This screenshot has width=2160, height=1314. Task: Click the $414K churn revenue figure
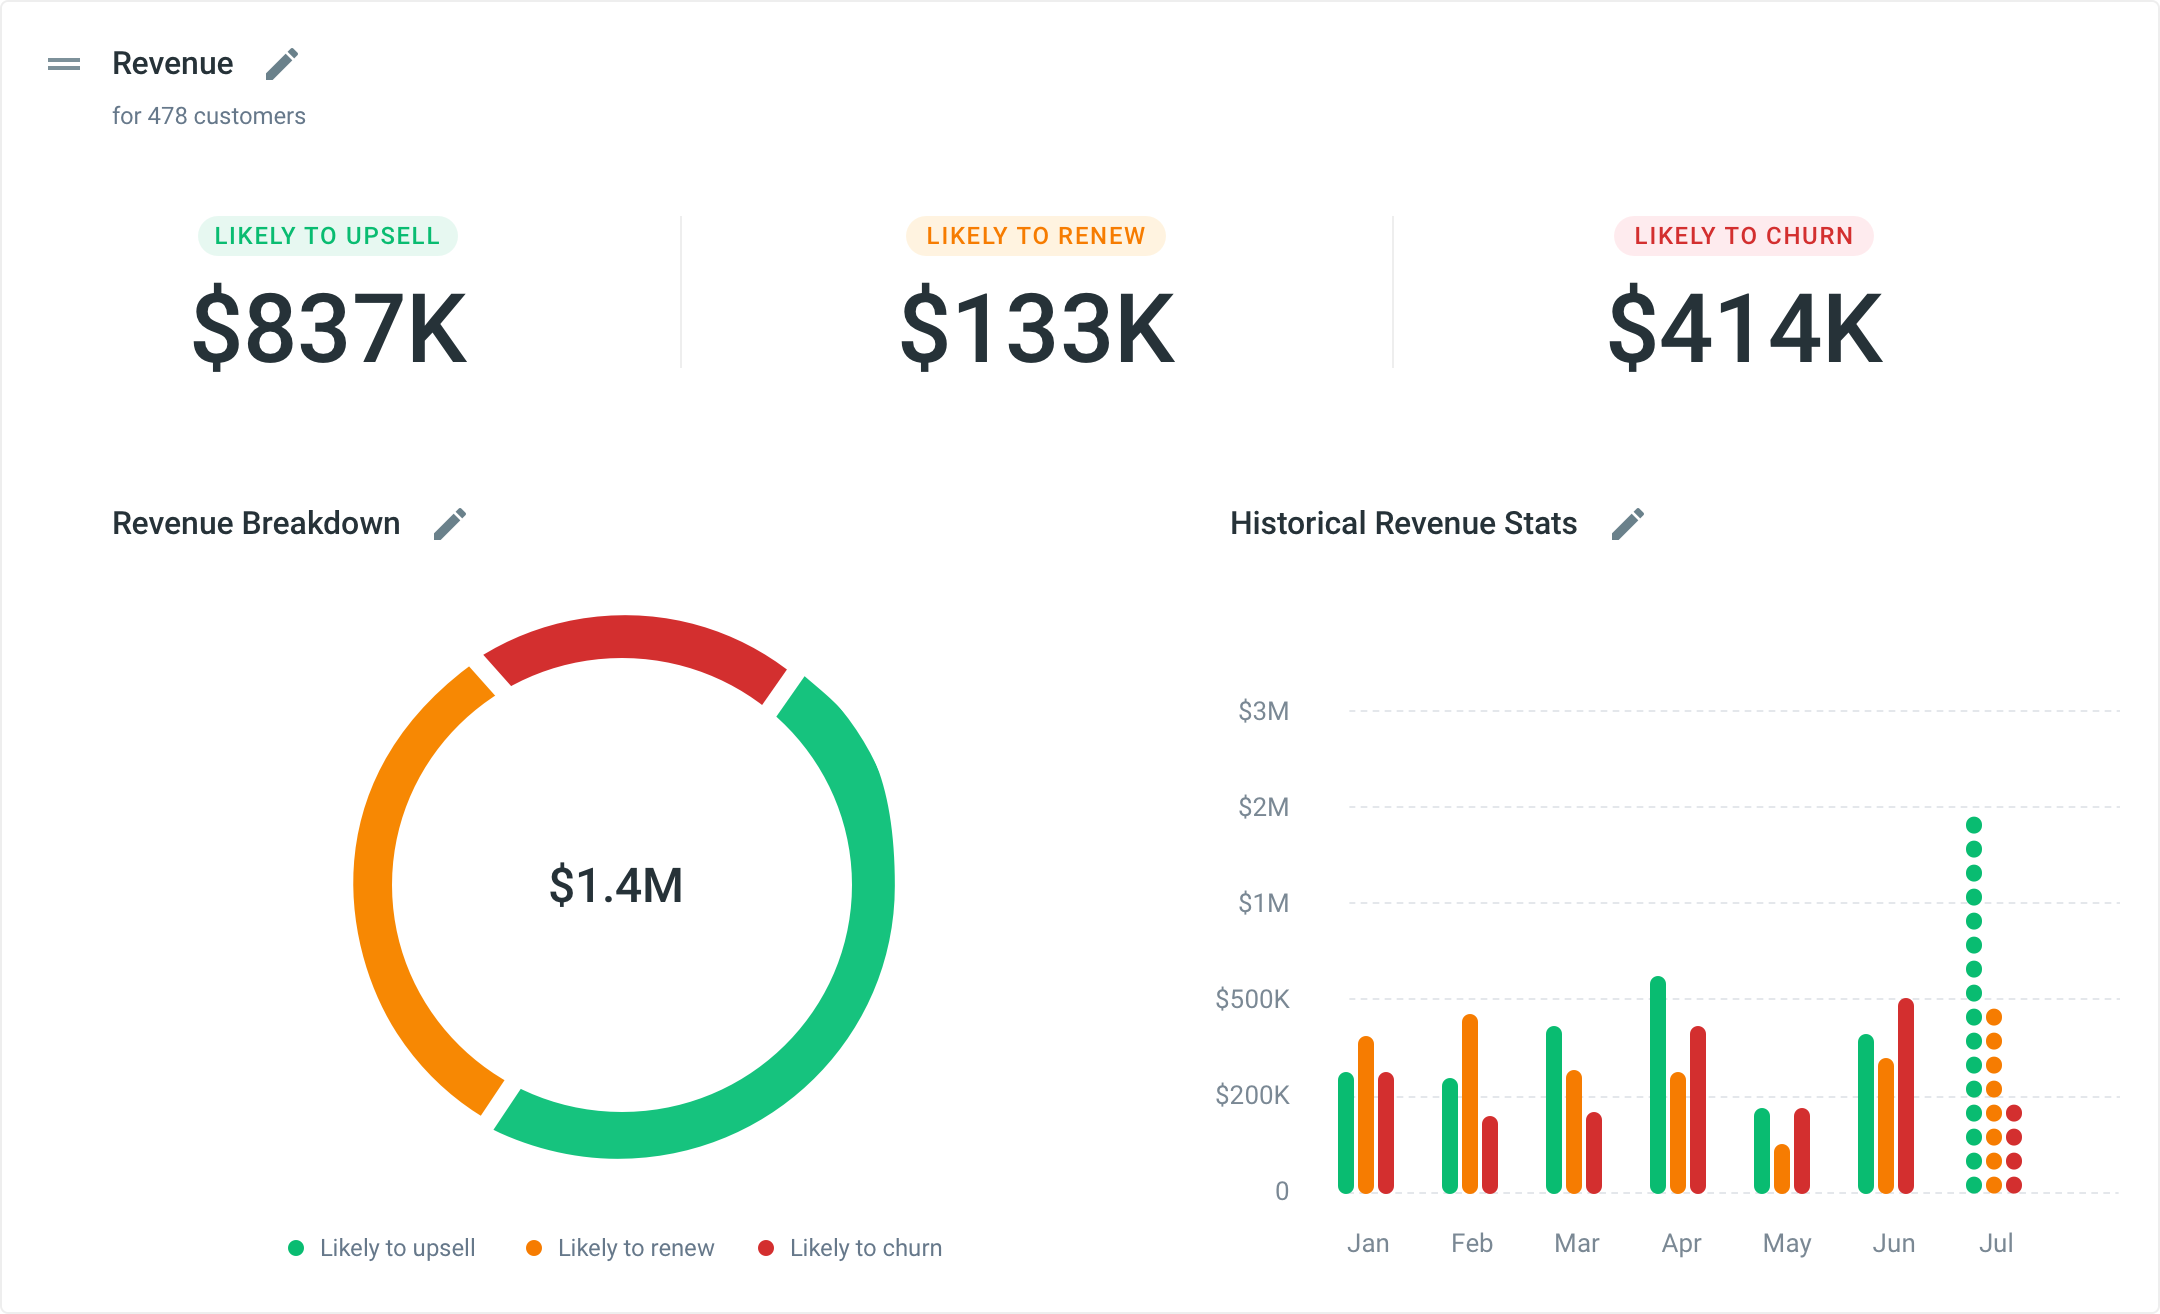[1746, 328]
